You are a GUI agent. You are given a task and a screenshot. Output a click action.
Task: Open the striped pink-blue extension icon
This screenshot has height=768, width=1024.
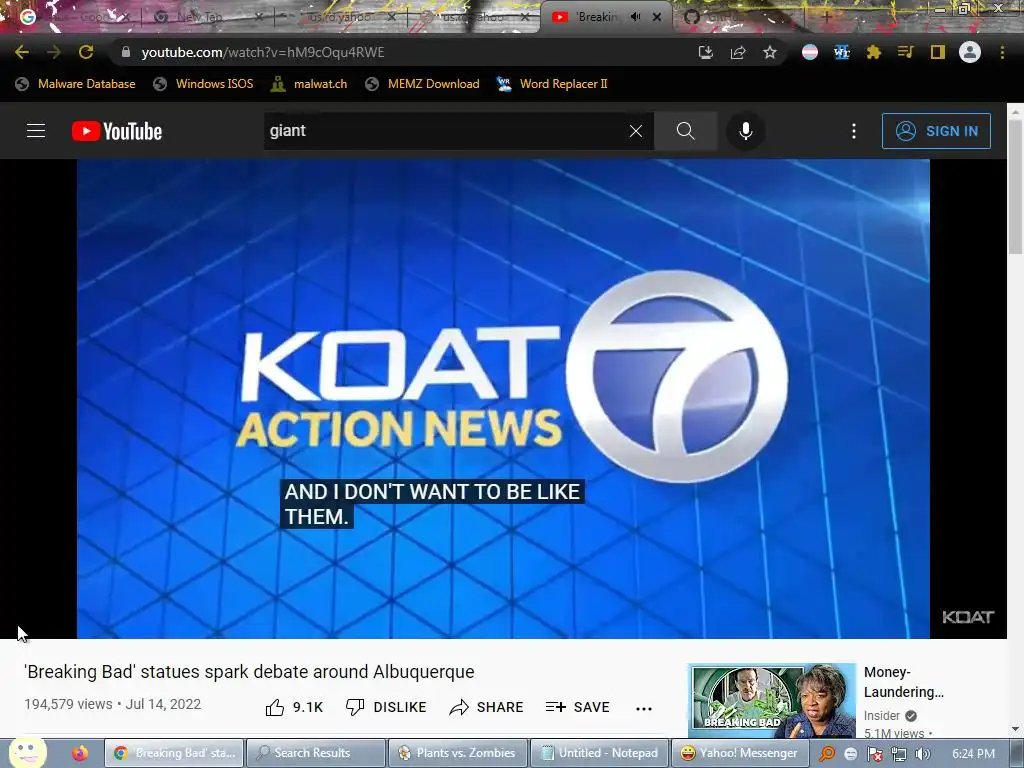[810, 52]
